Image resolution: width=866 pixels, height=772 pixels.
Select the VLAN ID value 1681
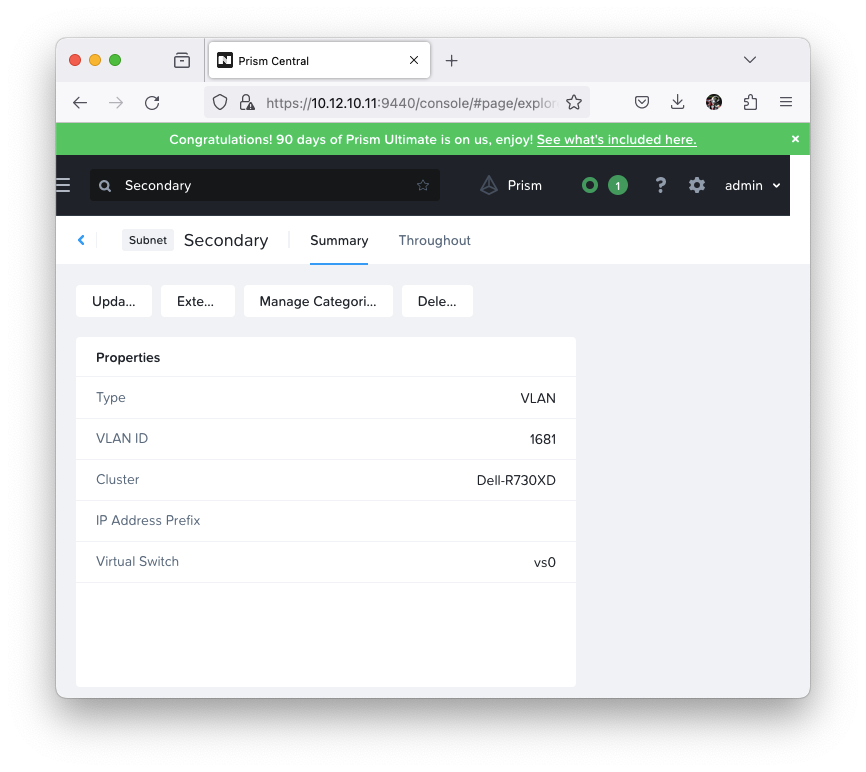click(543, 440)
